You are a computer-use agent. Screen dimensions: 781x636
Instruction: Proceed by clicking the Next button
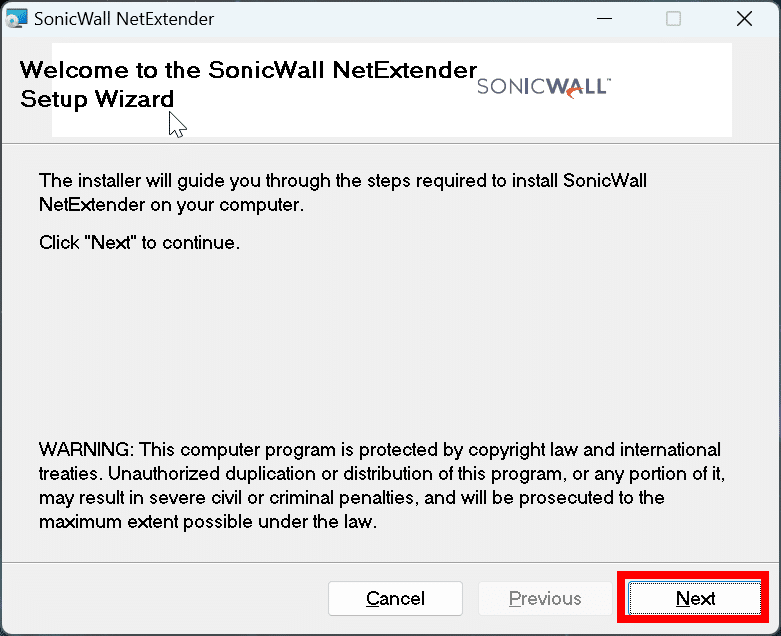pos(695,598)
